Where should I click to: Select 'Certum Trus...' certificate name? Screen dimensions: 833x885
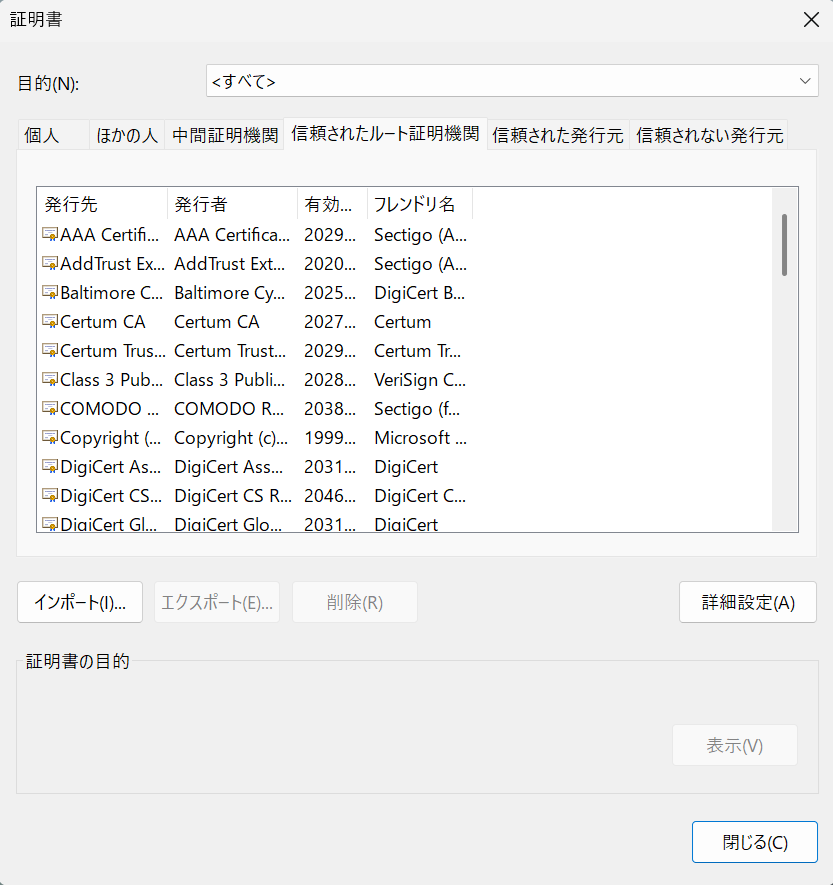pos(113,351)
